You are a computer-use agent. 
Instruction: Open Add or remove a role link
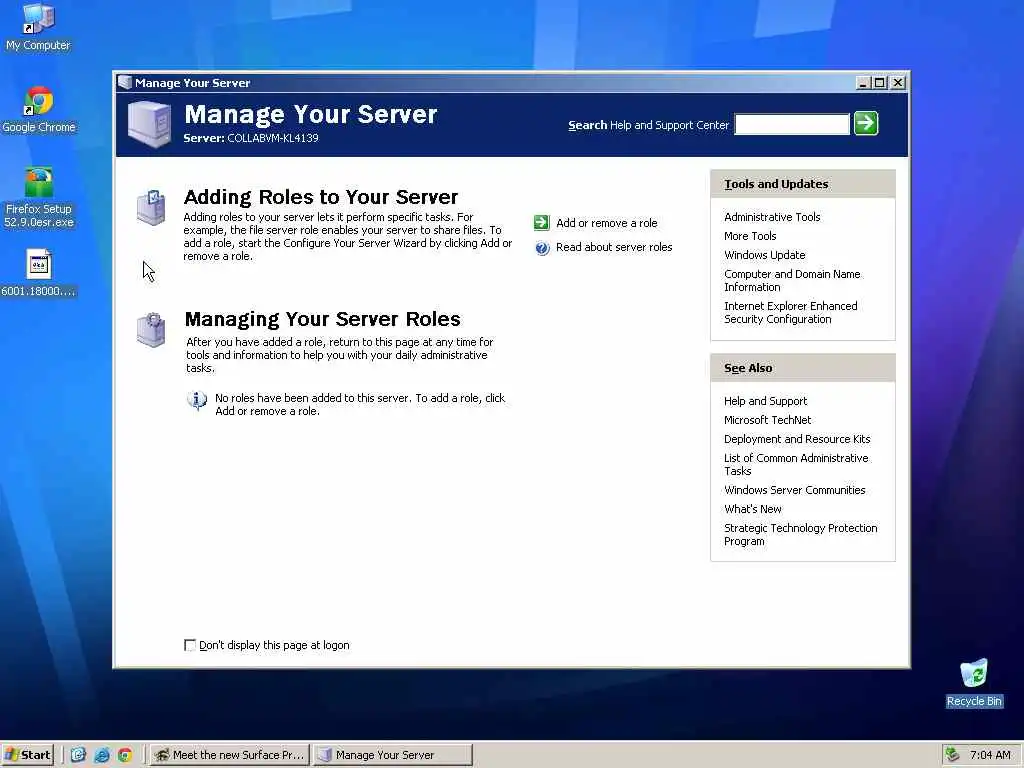tap(607, 223)
